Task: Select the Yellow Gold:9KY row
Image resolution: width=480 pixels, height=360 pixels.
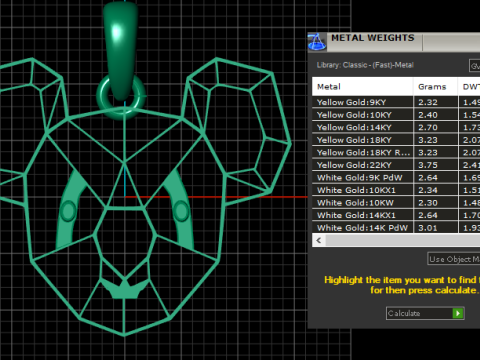Action: 396,102
